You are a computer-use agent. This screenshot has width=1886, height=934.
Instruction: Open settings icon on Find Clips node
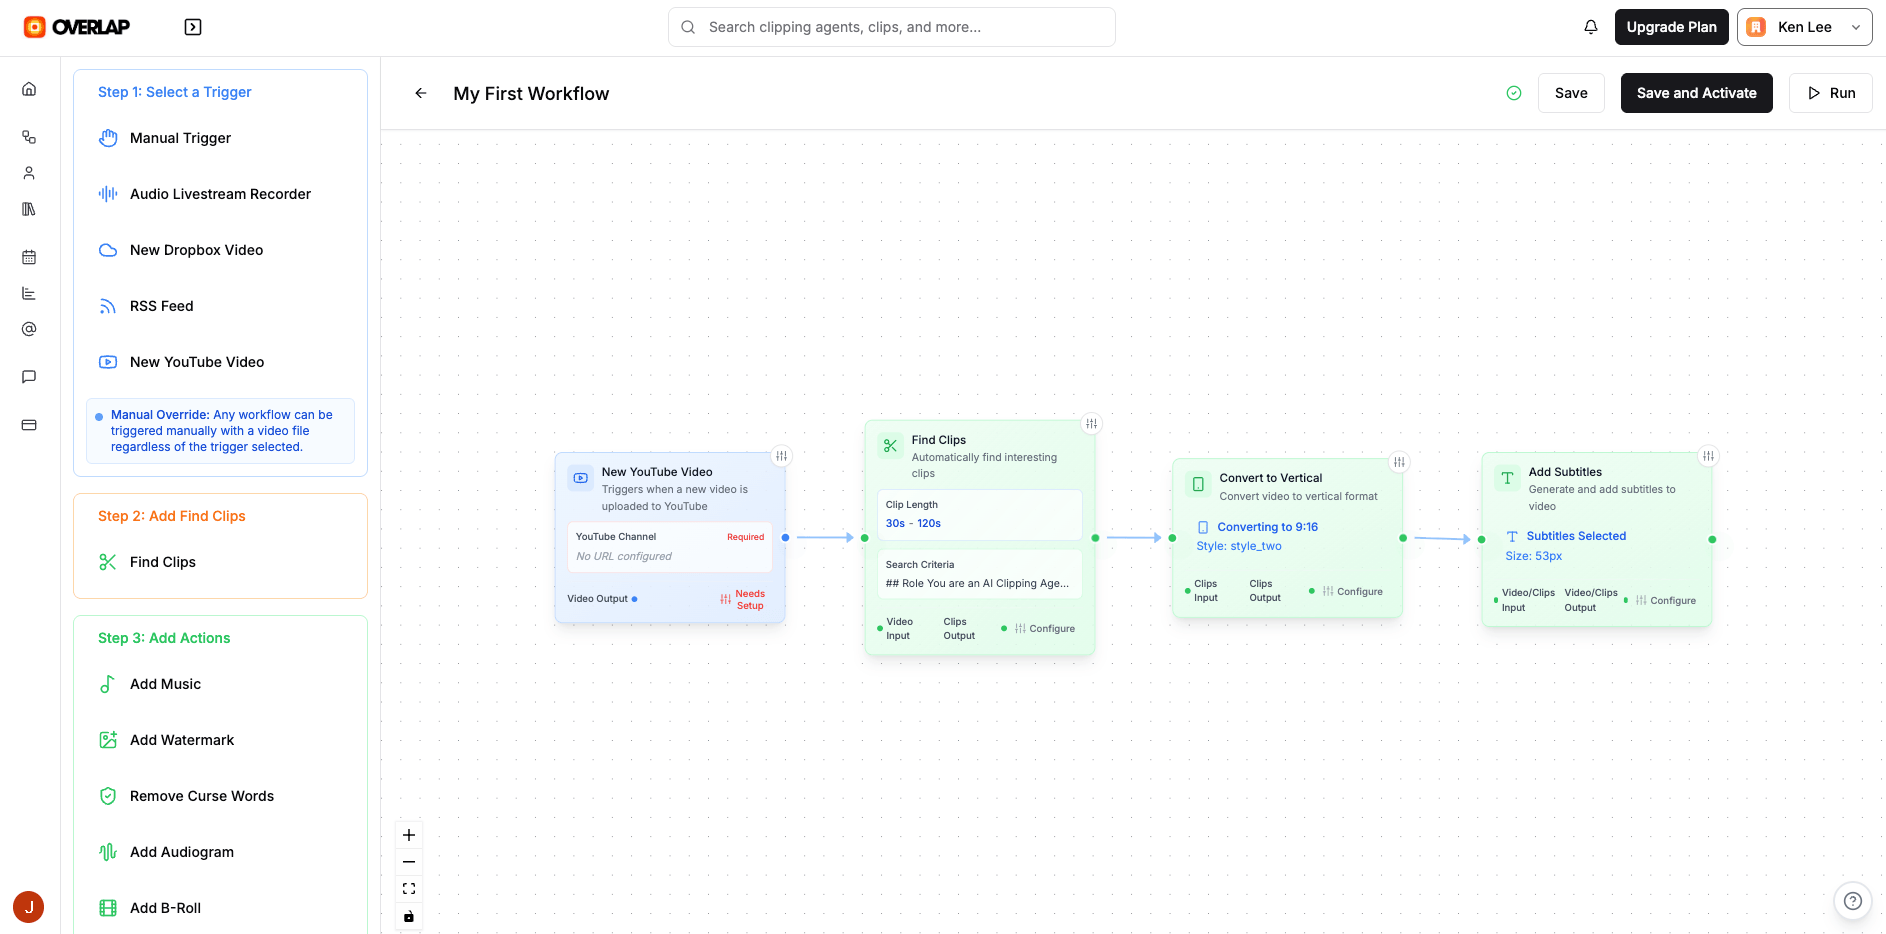1091,424
